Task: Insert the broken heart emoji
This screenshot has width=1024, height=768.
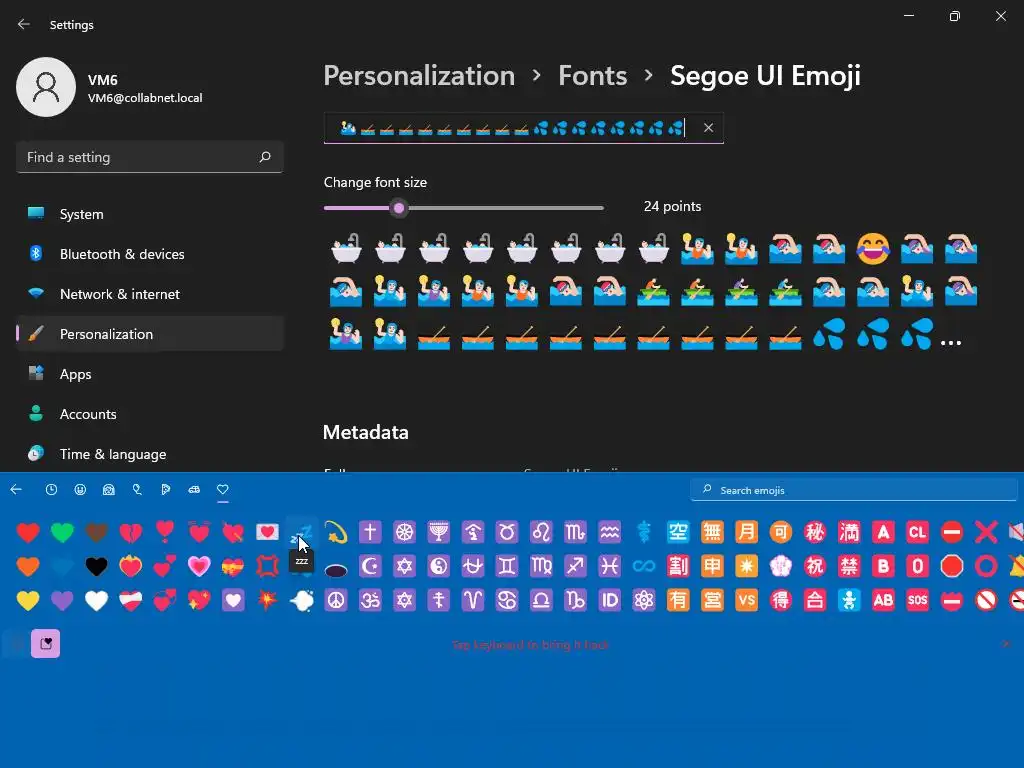Action: (x=131, y=532)
